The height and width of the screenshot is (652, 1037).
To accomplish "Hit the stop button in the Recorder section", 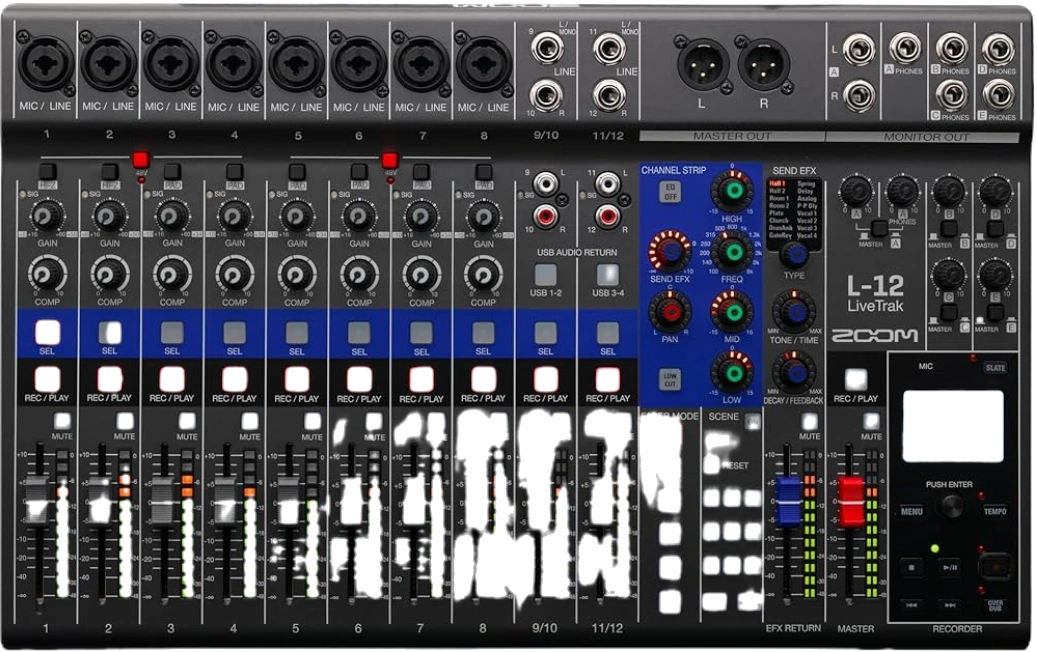I will [912, 567].
